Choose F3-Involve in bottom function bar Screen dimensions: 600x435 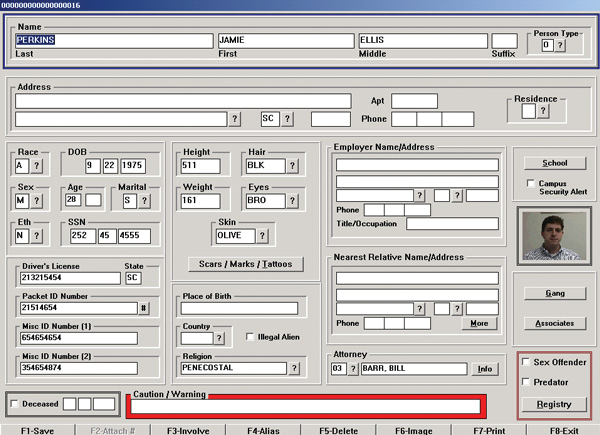click(188, 430)
